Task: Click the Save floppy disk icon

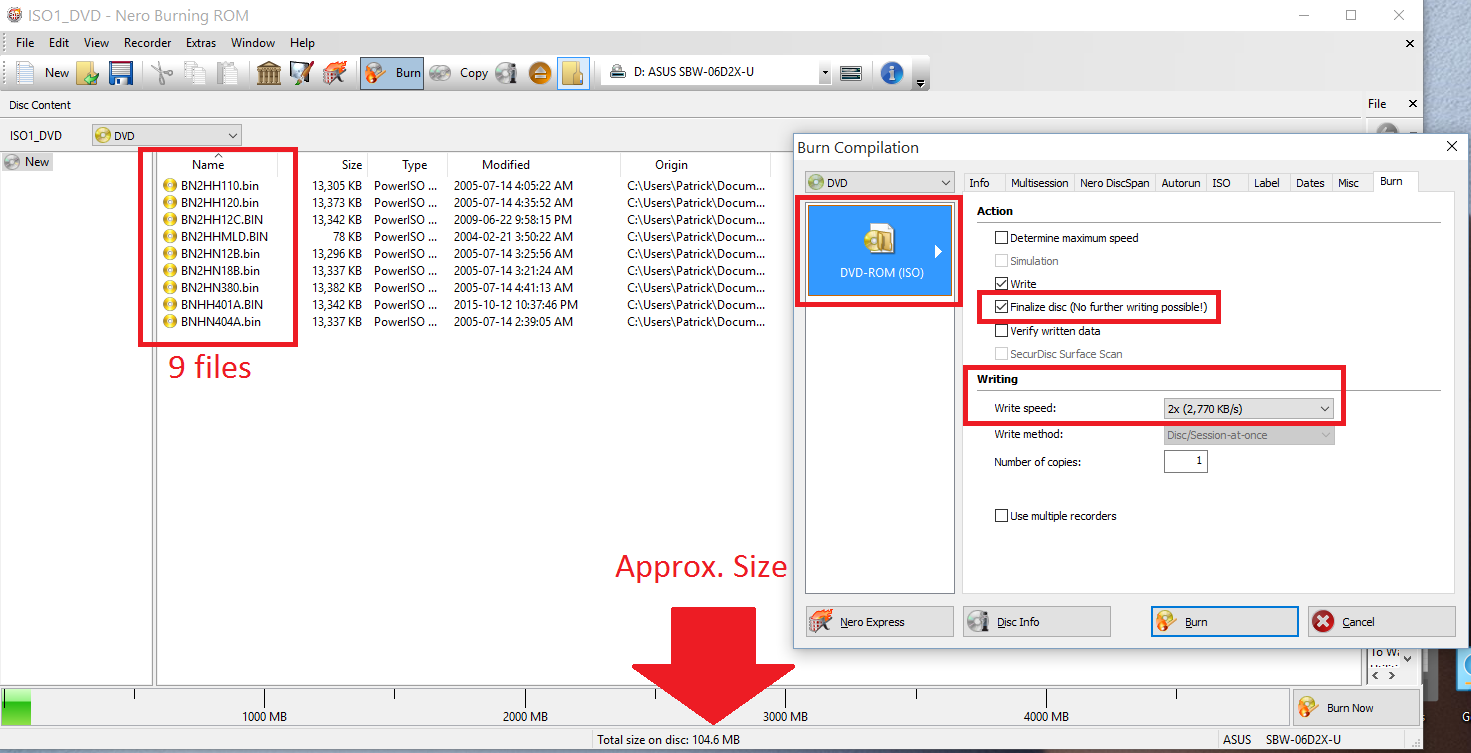Action: click(x=120, y=72)
